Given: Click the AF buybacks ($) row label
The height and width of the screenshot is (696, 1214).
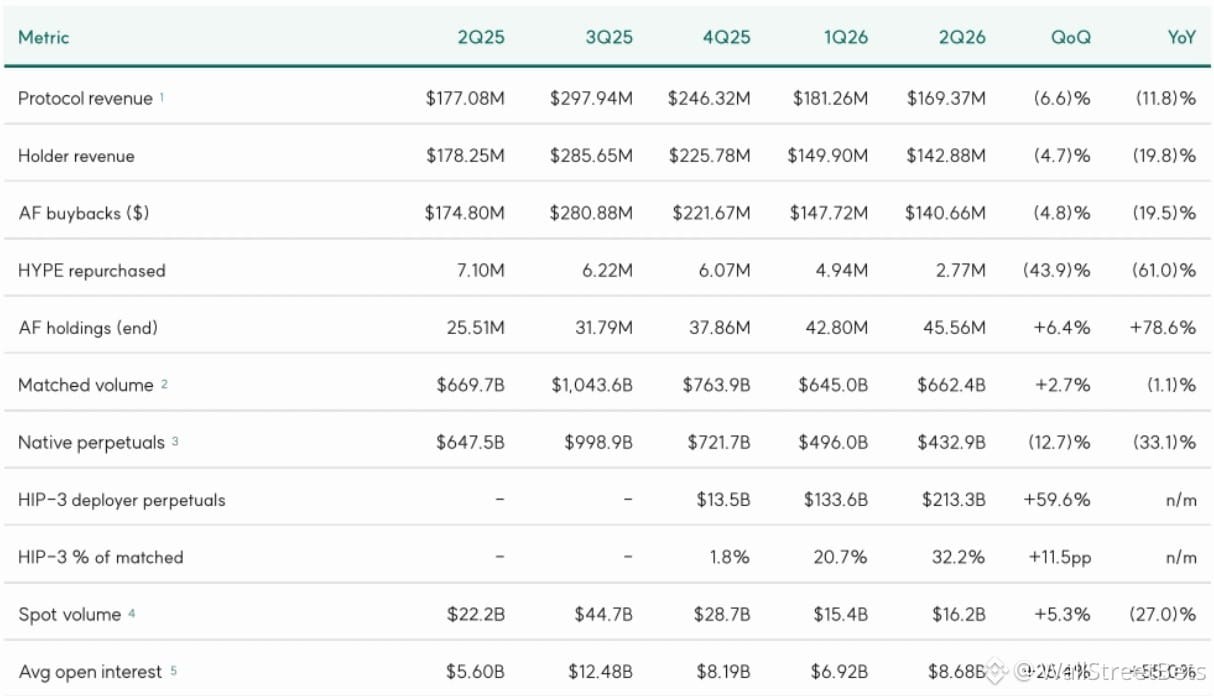Looking at the screenshot, I should click(84, 213).
